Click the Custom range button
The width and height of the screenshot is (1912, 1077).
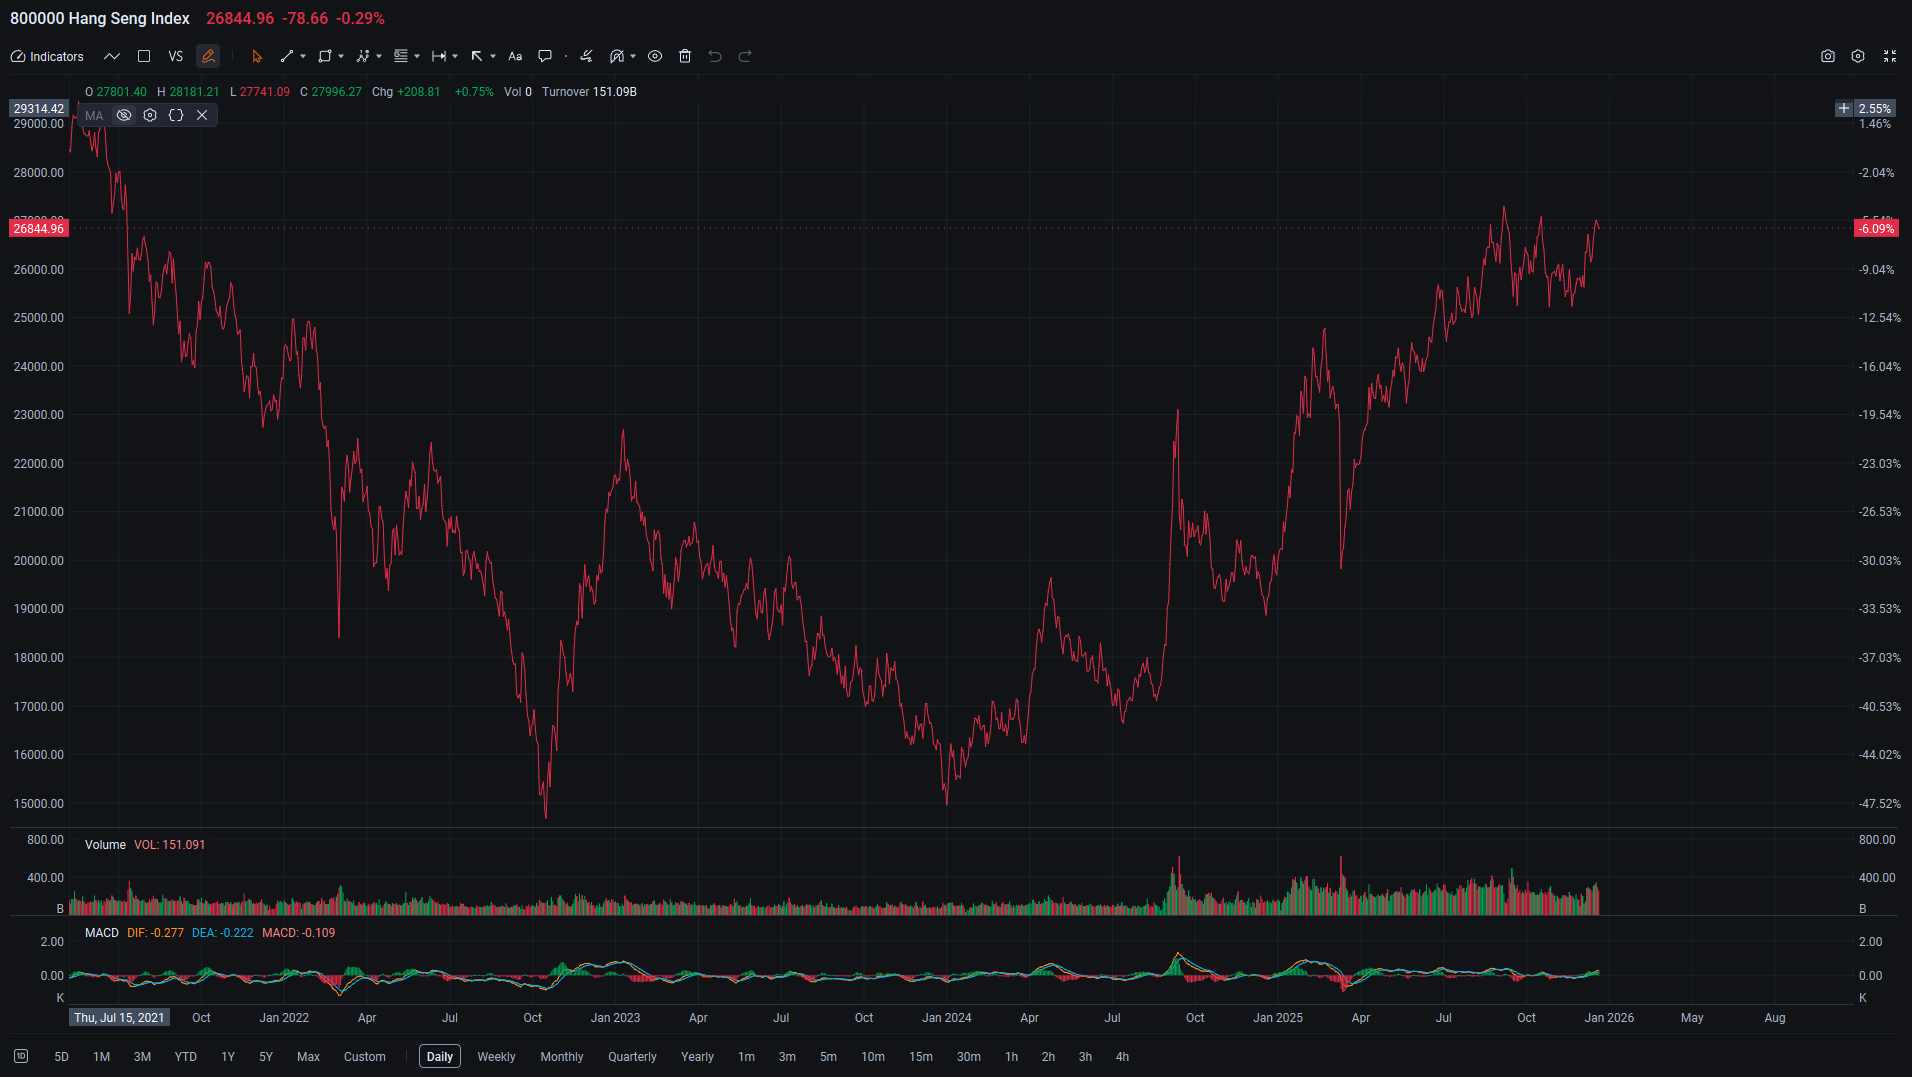(364, 1057)
